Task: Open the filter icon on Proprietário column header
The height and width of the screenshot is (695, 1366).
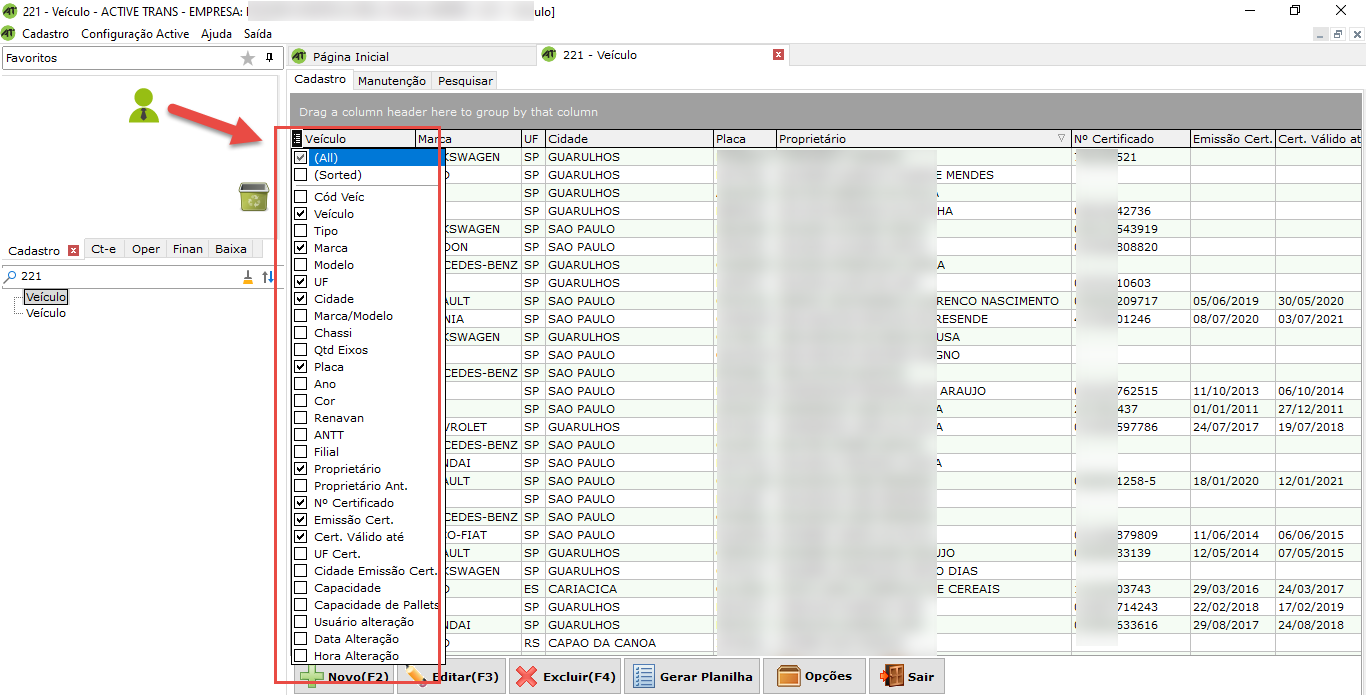Action: (1061, 139)
